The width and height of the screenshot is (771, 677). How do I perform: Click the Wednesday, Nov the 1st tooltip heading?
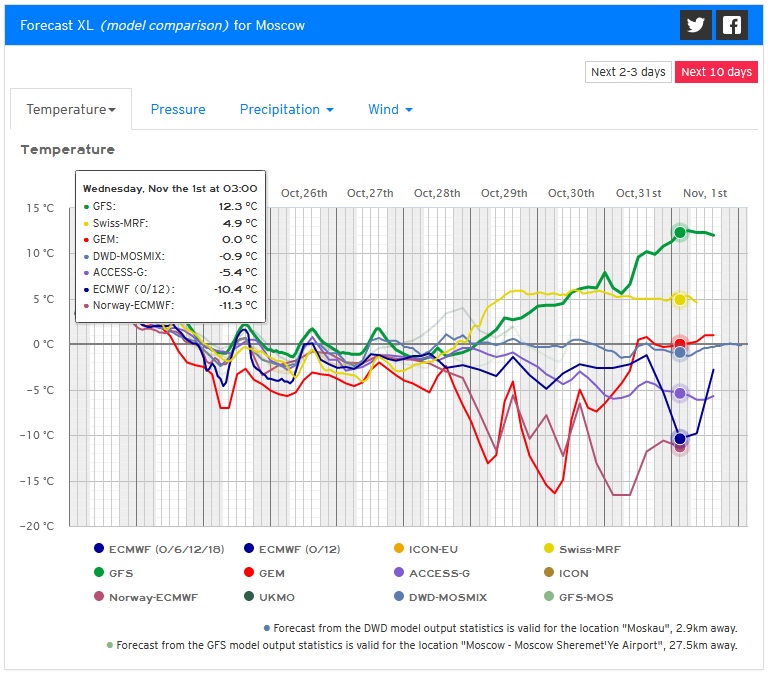[170, 188]
